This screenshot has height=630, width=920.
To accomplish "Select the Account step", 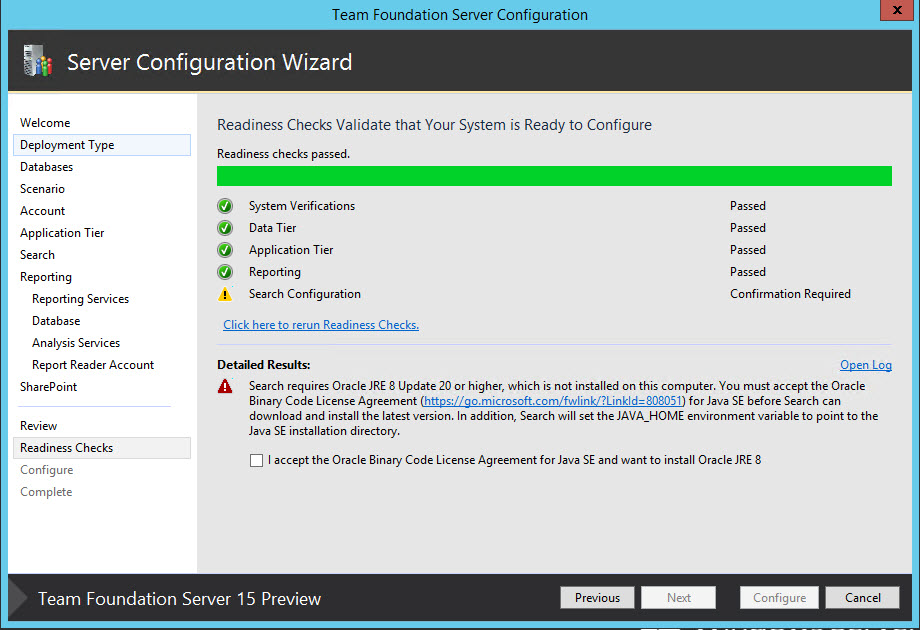I will 42,211.
